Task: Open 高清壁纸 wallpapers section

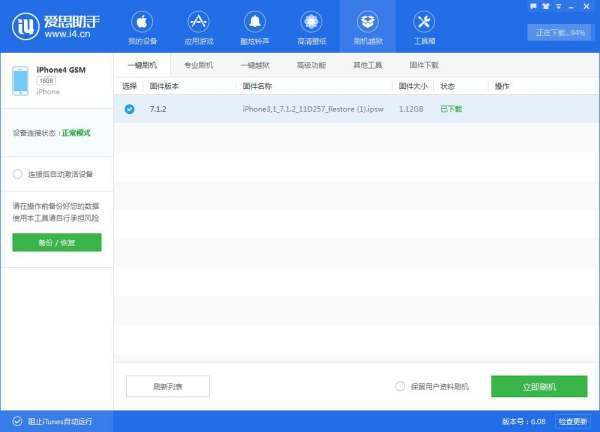Action: (311, 28)
